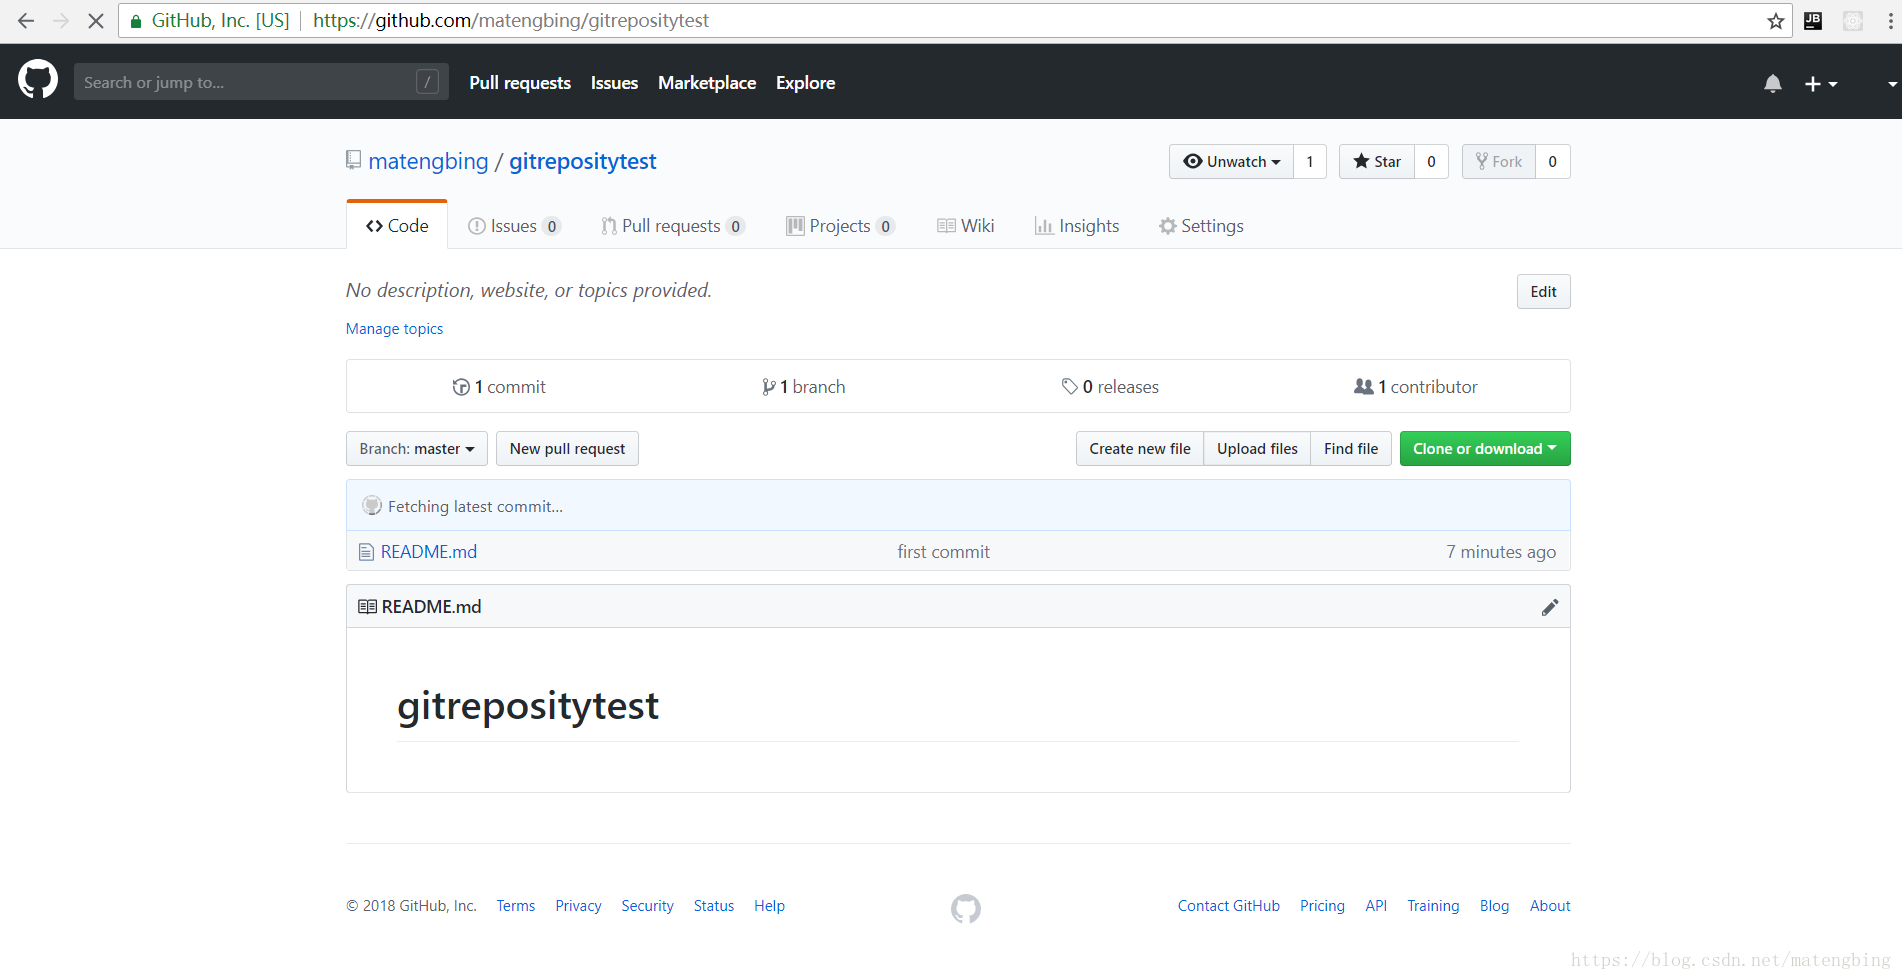Screen dimensions: 1902x980
Task: Open the README.md file link
Action: pos(429,552)
